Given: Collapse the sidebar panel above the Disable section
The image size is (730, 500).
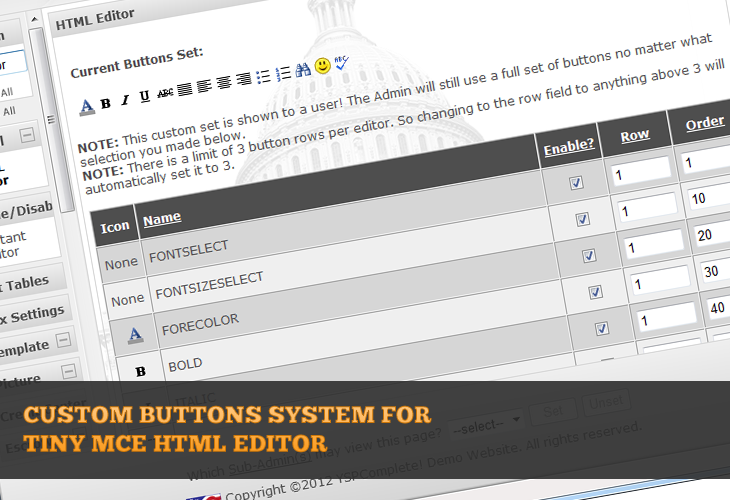Looking at the screenshot, I should (27, 135).
